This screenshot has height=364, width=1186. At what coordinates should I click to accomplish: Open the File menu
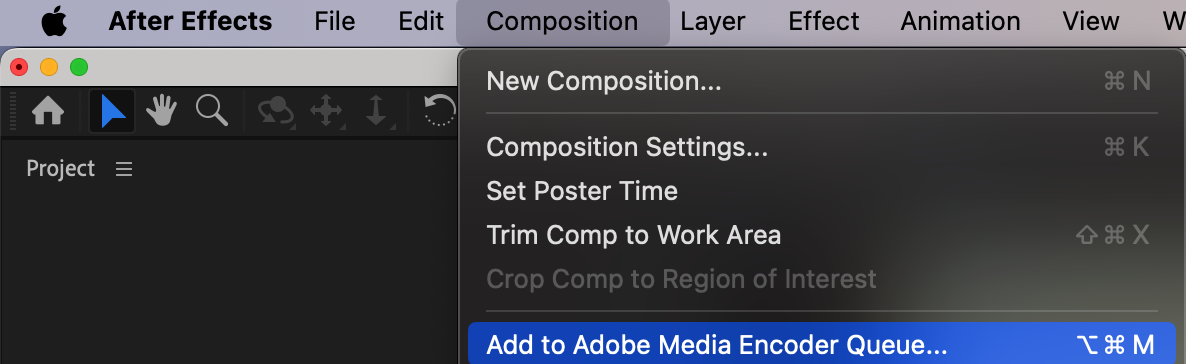pyautogui.click(x=334, y=21)
